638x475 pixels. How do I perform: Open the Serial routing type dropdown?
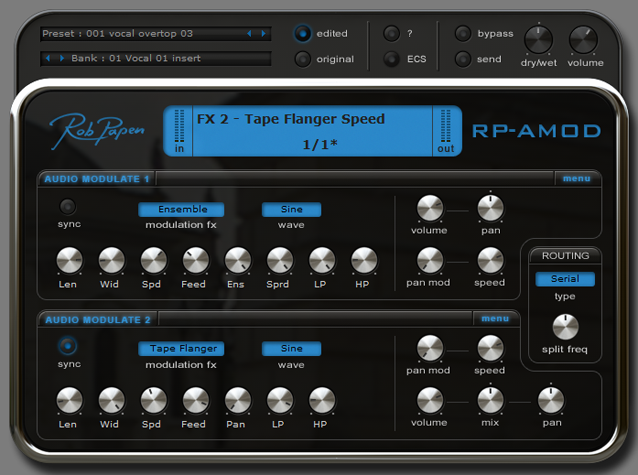click(565, 279)
